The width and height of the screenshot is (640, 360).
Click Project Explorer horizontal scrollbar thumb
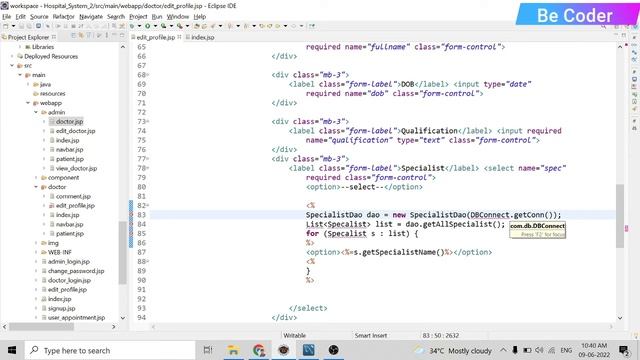coord(41,327)
